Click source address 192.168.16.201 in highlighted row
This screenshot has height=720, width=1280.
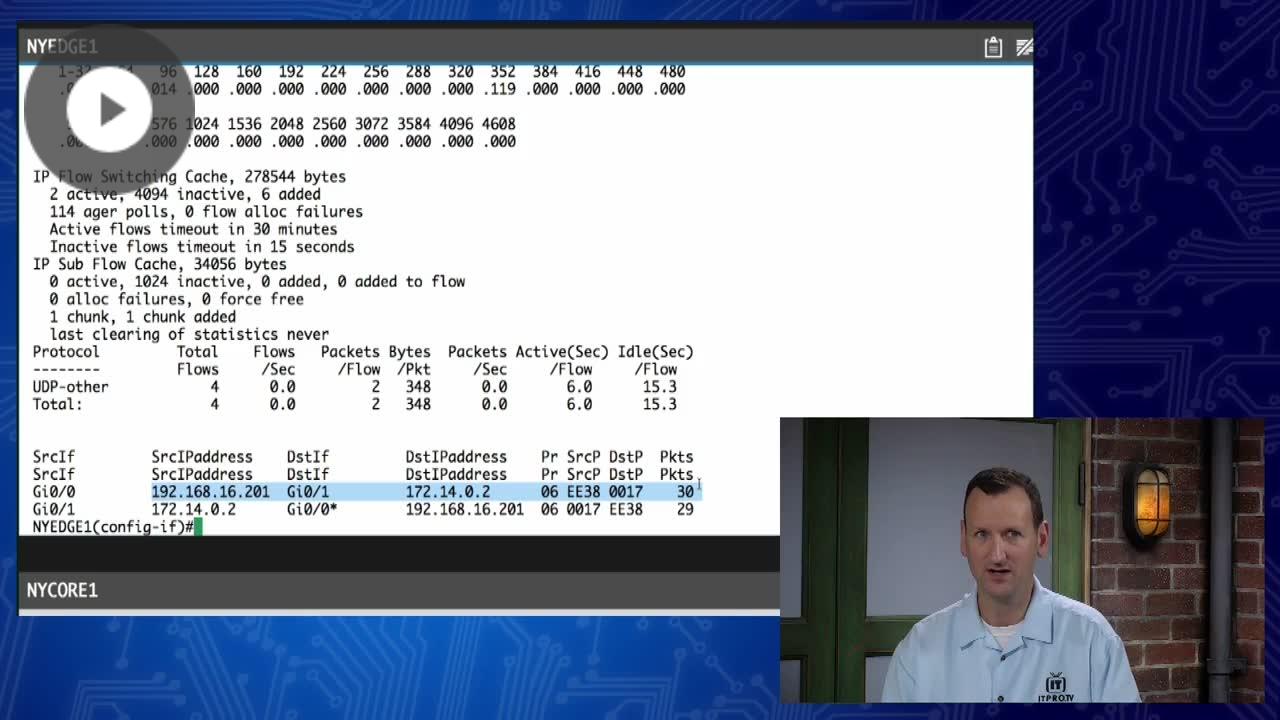pyautogui.click(x=210, y=492)
